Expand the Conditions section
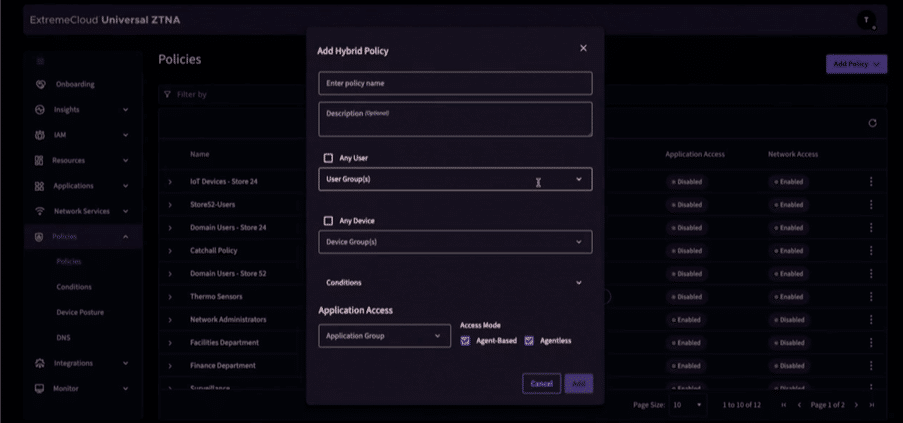This screenshot has height=423, width=903. (455, 283)
